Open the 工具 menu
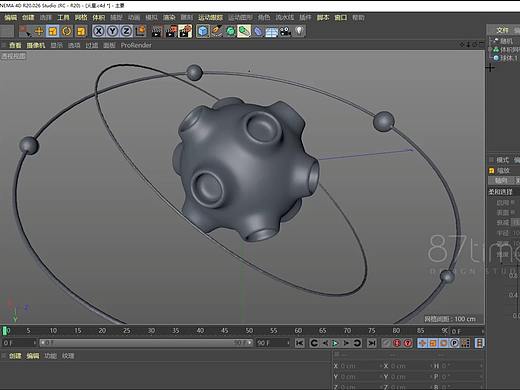 [x=63, y=17]
